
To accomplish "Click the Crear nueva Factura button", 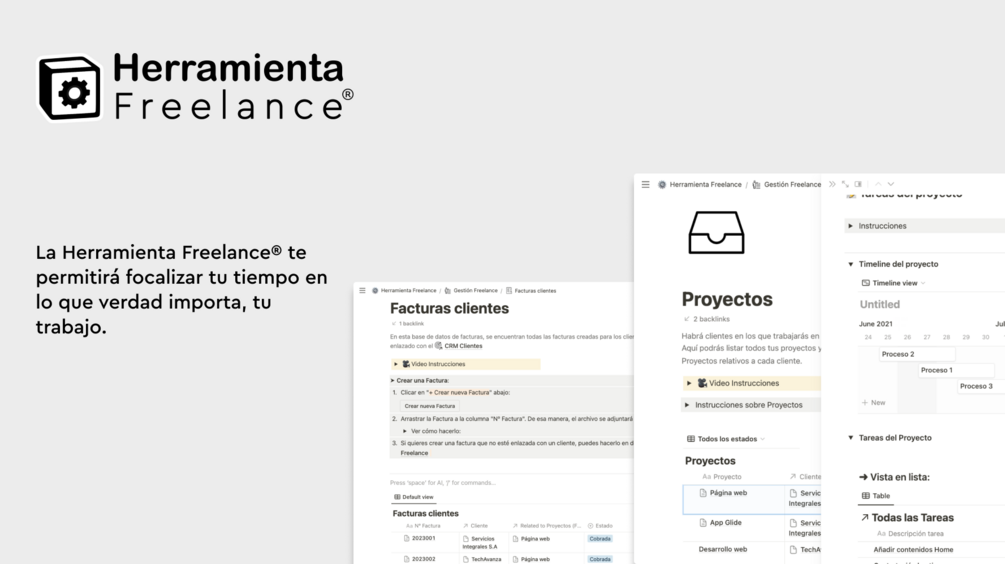I will tap(429, 406).
